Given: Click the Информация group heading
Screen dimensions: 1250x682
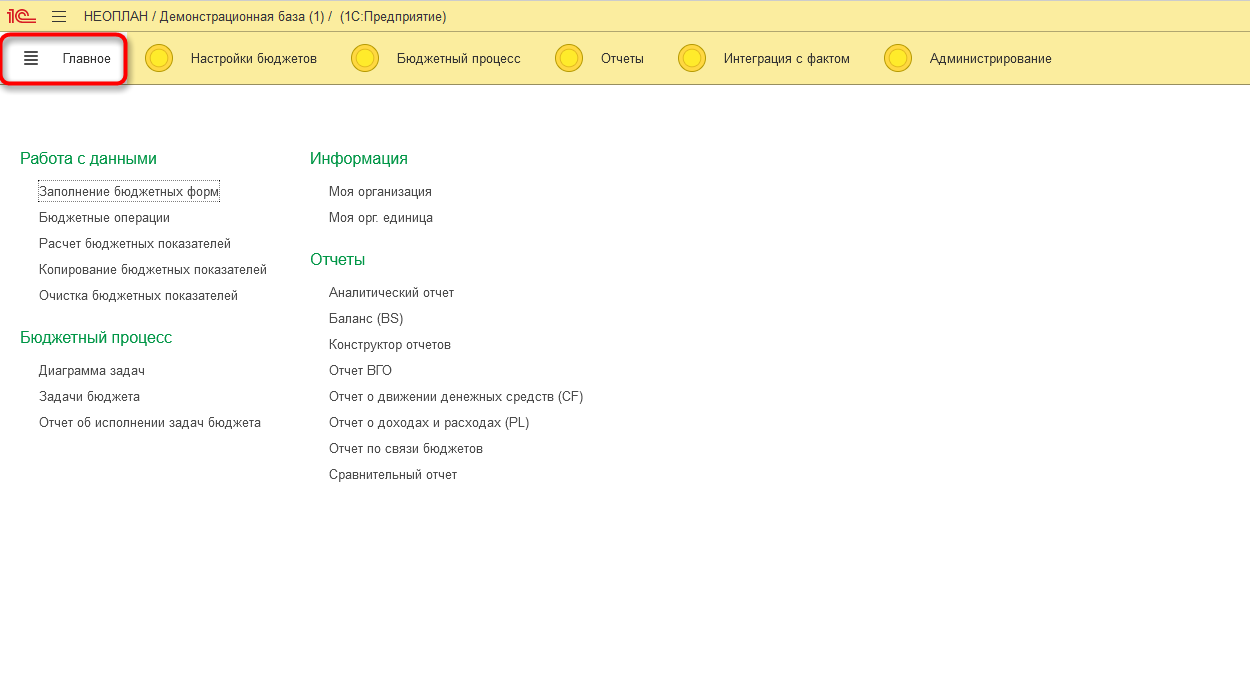Looking at the screenshot, I should point(359,158).
